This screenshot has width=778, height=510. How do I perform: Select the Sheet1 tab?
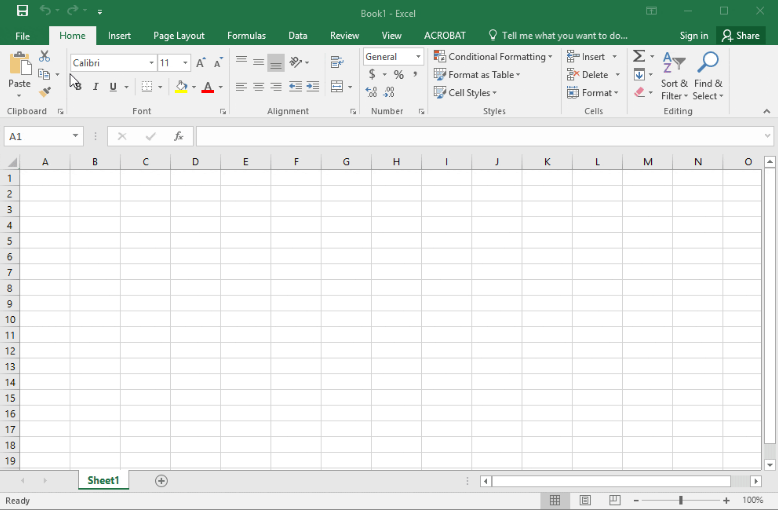pyautogui.click(x=103, y=480)
